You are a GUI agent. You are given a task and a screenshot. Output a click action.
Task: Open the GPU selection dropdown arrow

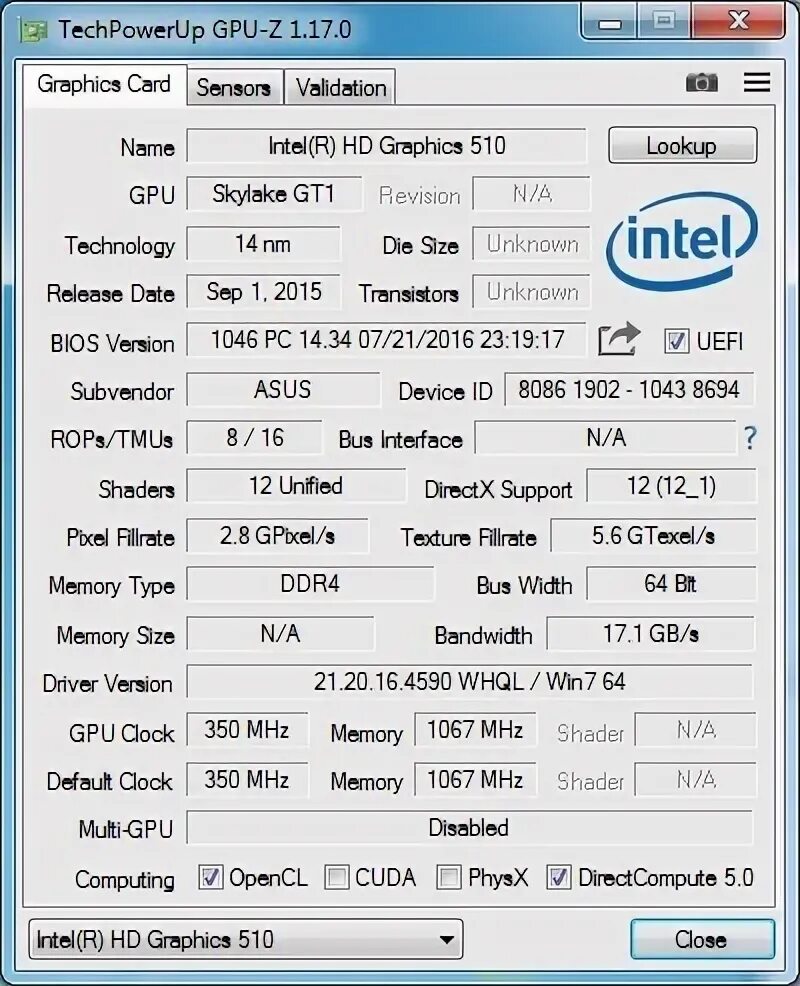[x=447, y=940]
